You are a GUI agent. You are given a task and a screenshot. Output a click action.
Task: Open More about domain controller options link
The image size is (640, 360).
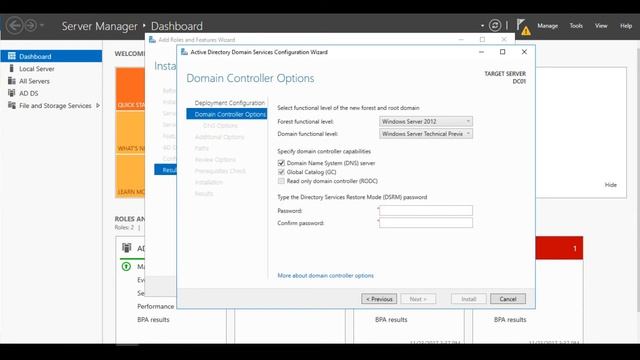coord(325,276)
